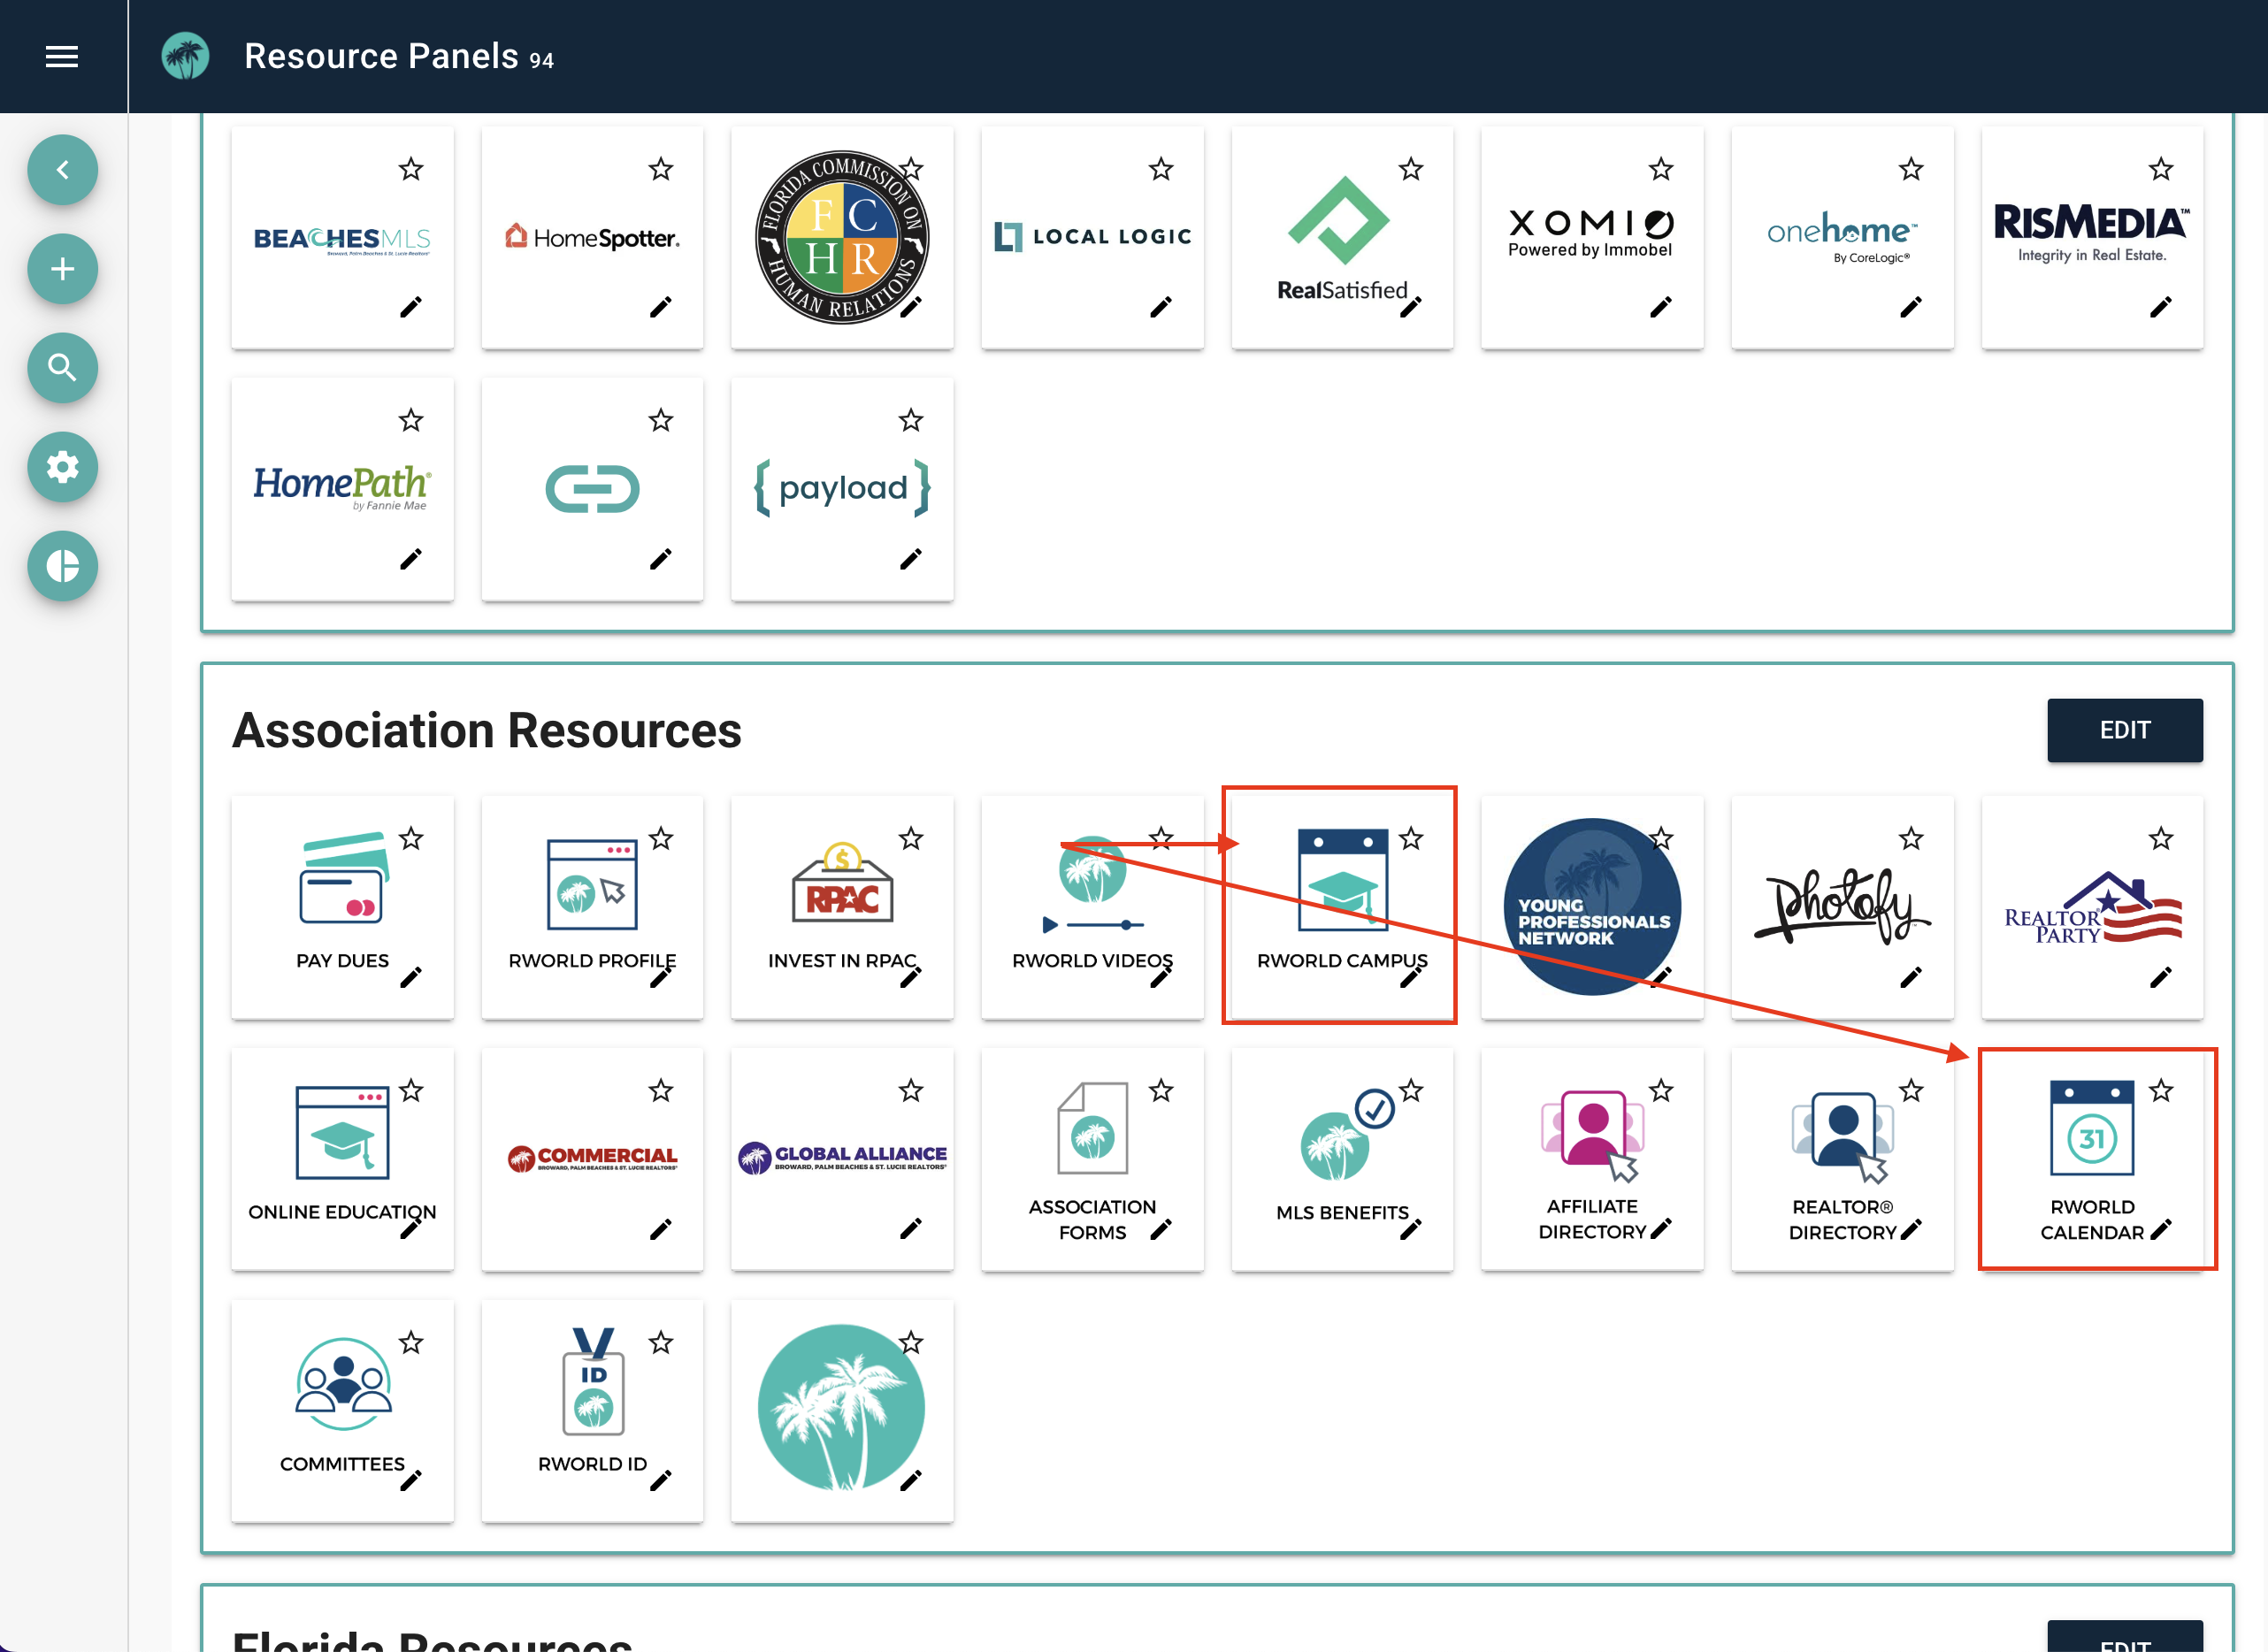The image size is (2268, 1652).
Task: Edit the Affiliate Directory panel pencil
Action: 1661,1229
